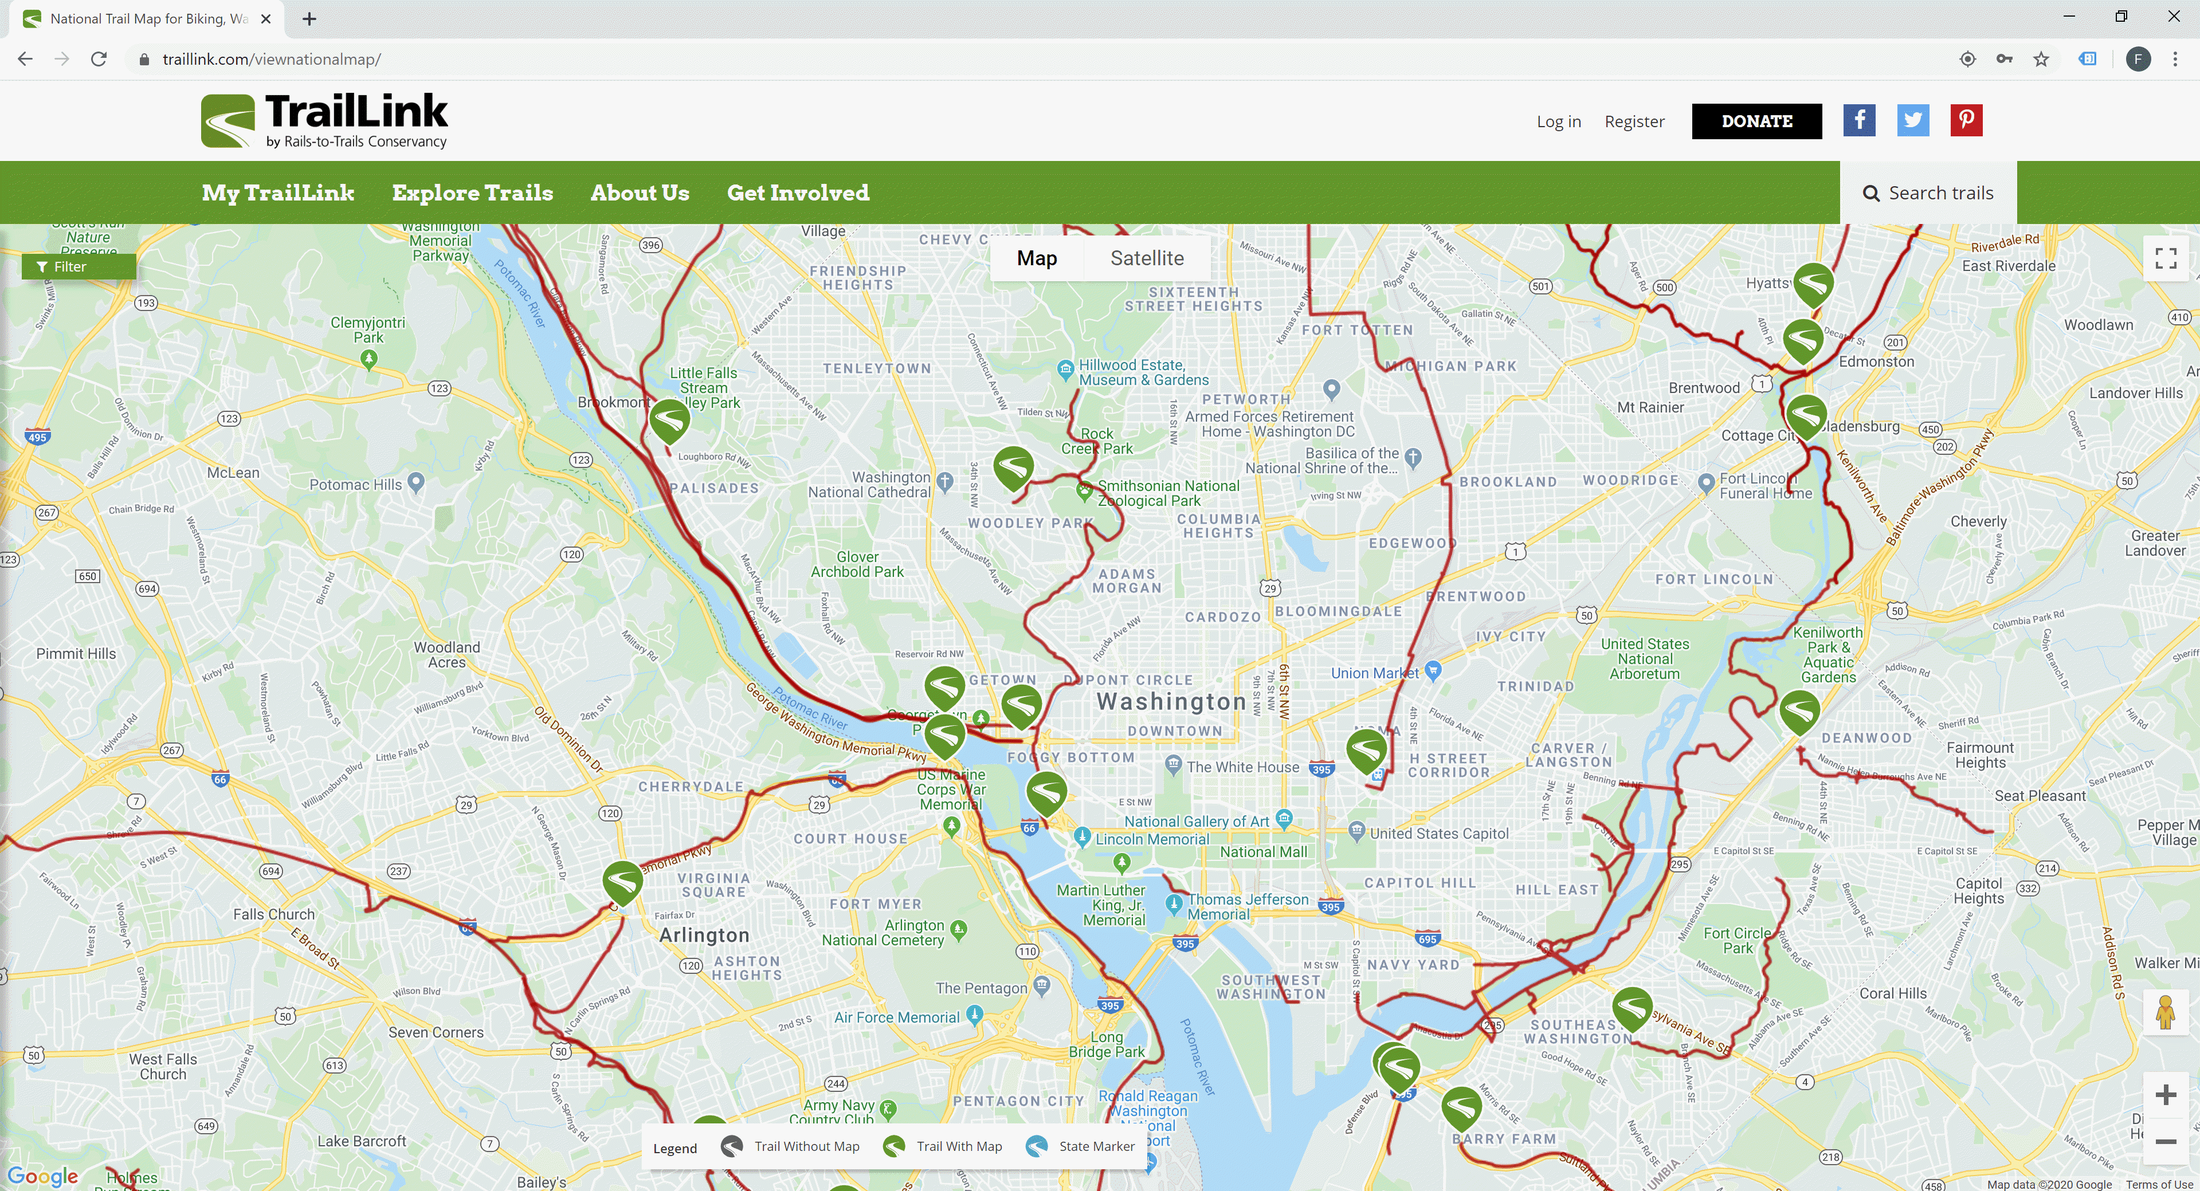Open Terms of Use link
This screenshot has height=1191, width=2200.
pos(2159,1184)
